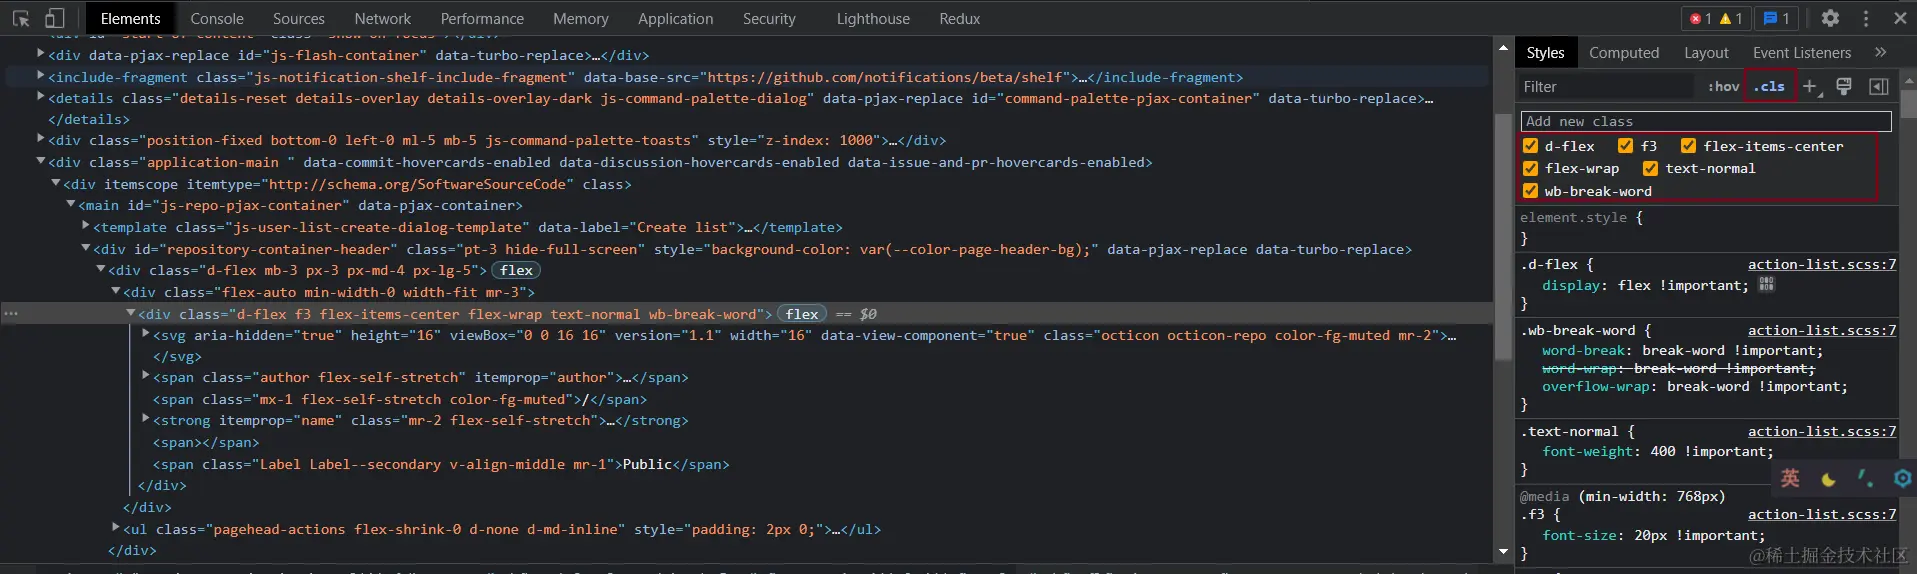Uncheck the flex-items-center class checkbox
The width and height of the screenshot is (1917, 574).
click(x=1689, y=146)
